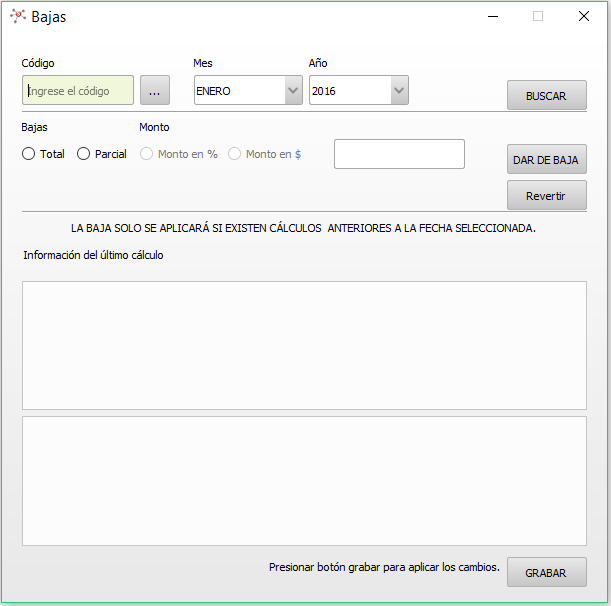Screen dimensions: 611x606
Task: Click GRABAR to apply the changes
Action: pyautogui.click(x=546, y=573)
